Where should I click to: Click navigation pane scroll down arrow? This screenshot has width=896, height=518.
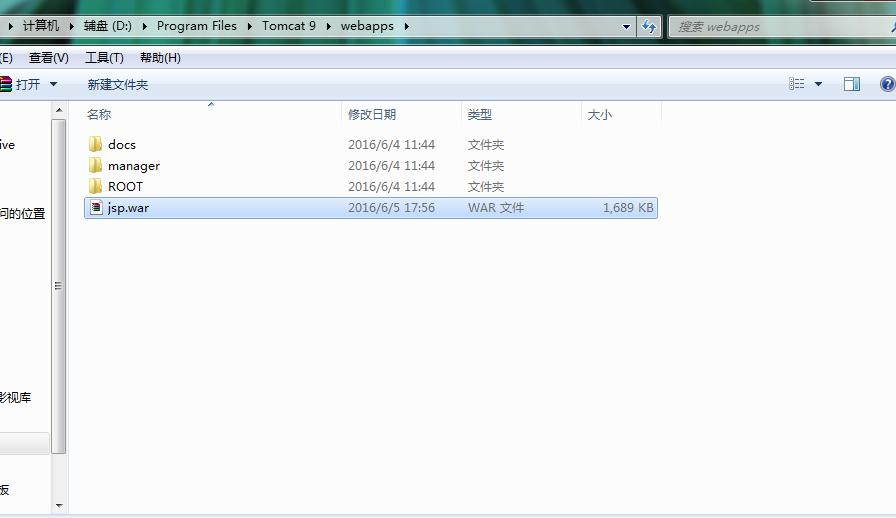(x=59, y=506)
